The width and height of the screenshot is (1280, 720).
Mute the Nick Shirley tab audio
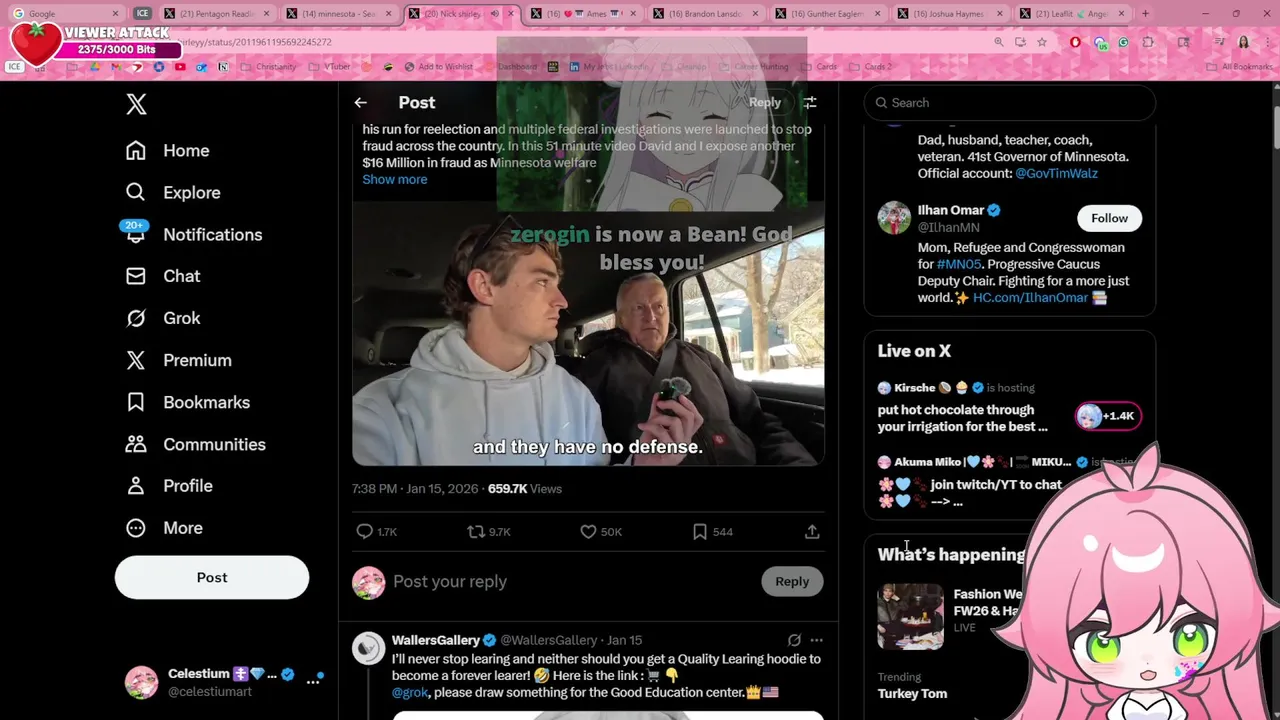494,14
